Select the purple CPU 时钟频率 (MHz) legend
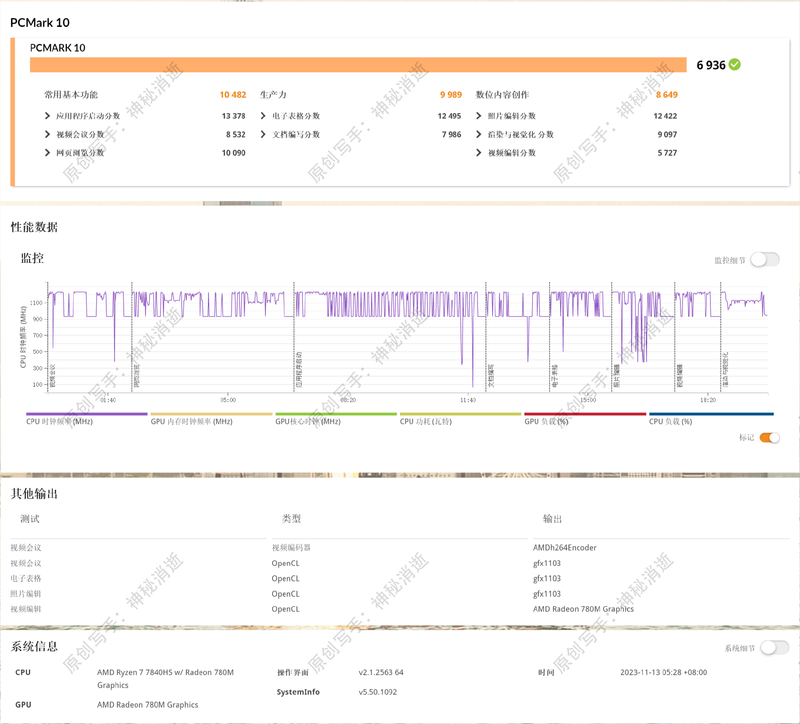Viewport: 800px width, 724px height. click(87, 418)
